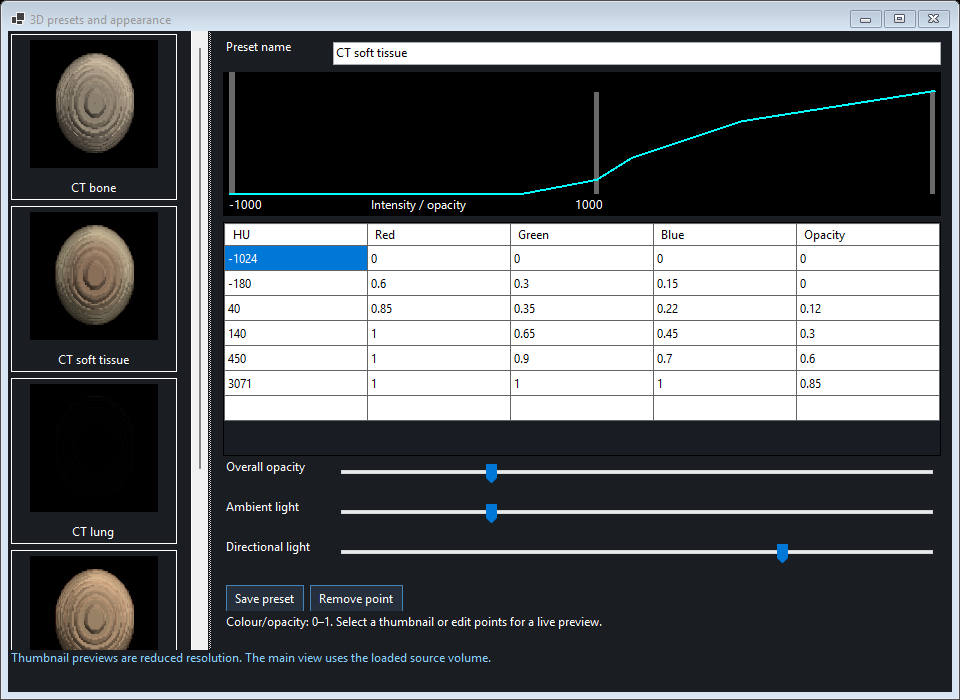The height and width of the screenshot is (700, 960).
Task: Minimize the 3D presets and appearance window
Action: pyautogui.click(x=866, y=19)
